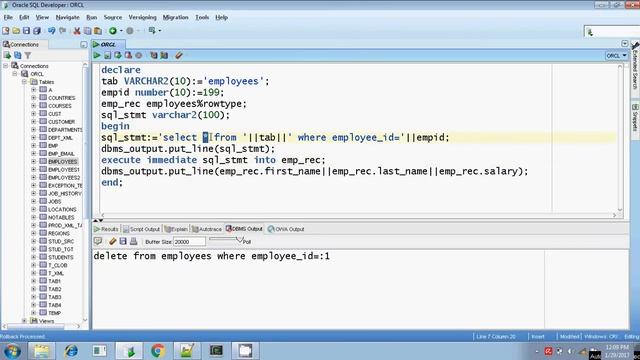Switch to the Explain tab
The width and height of the screenshot is (640, 360).
pos(176,229)
